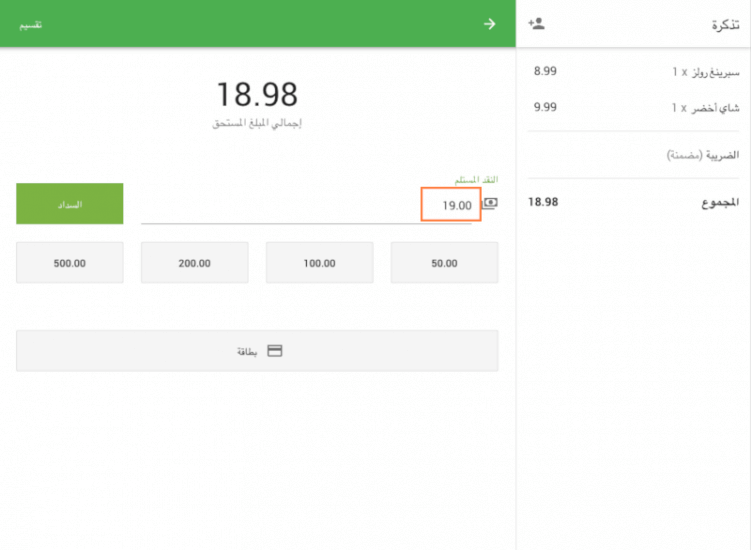Viewport: 751px width, 550px height.
Task: Tap the 200.00 quick cash amount
Action: (x=194, y=263)
